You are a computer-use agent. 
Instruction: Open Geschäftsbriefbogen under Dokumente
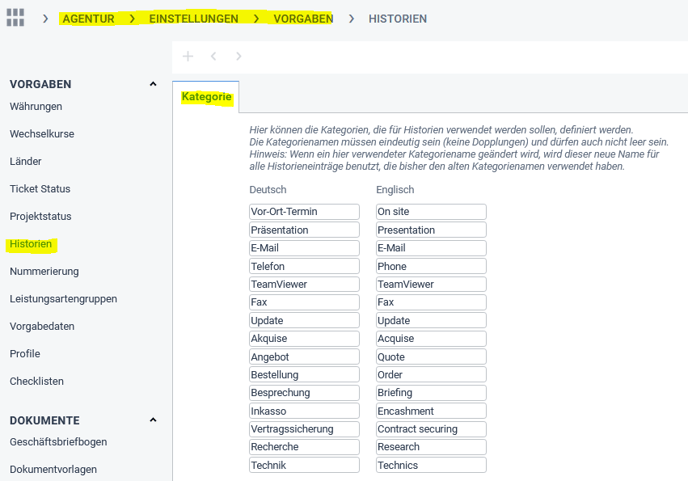58,442
